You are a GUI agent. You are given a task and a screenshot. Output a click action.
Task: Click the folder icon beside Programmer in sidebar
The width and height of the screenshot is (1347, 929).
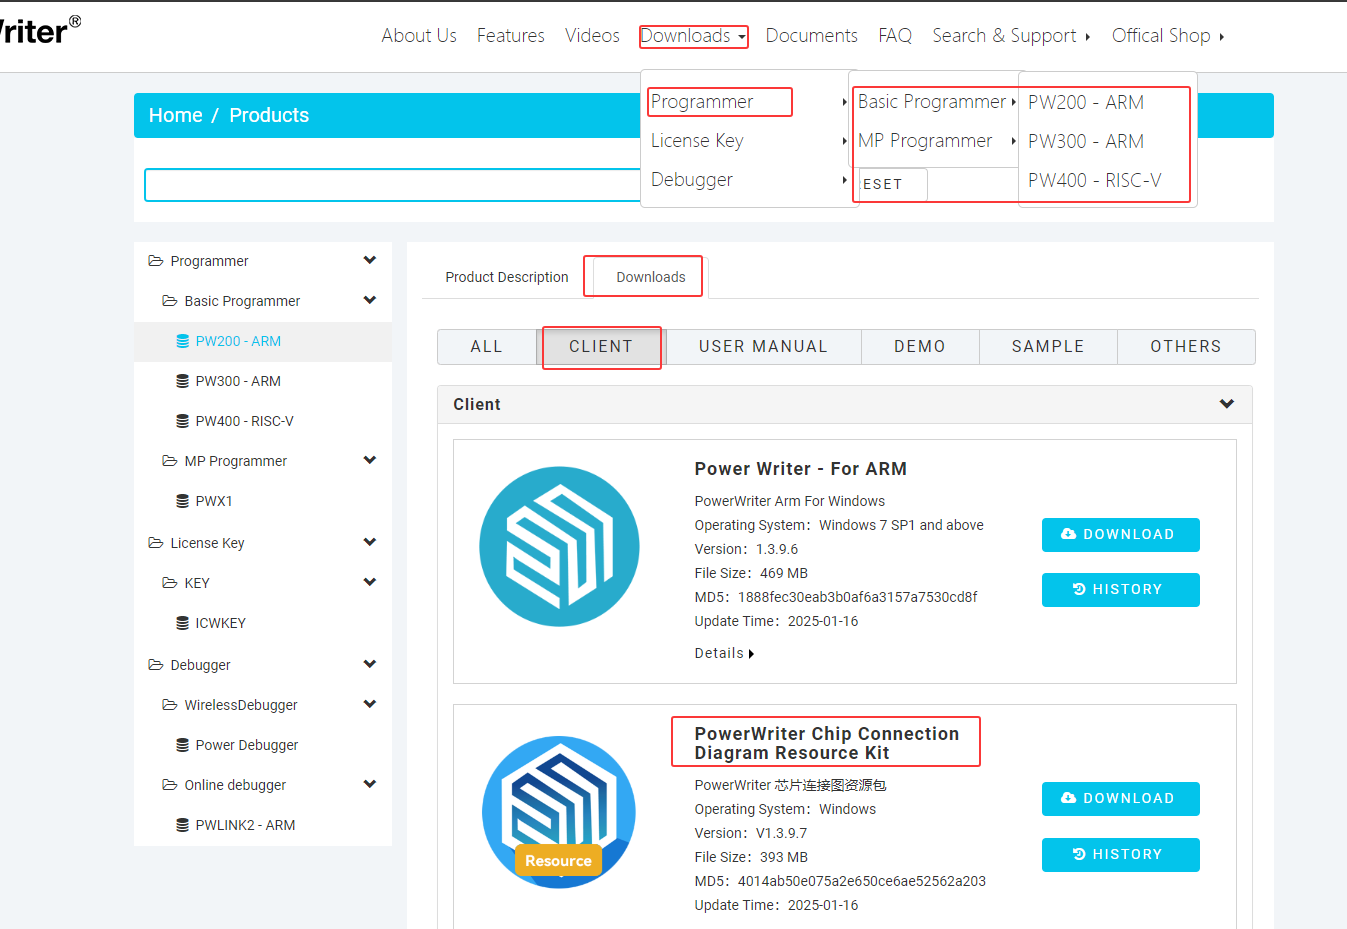pyautogui.click(x=156, y=261)
